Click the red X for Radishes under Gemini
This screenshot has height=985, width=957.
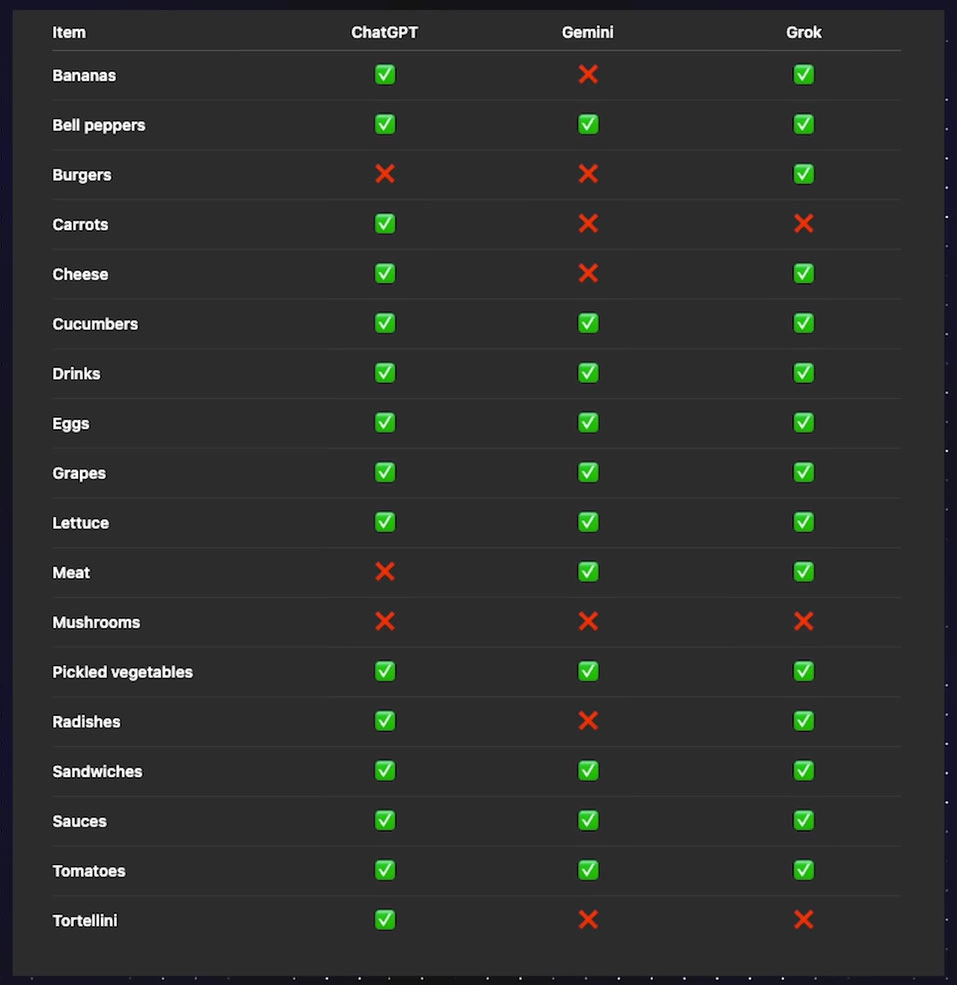(588, 721)
